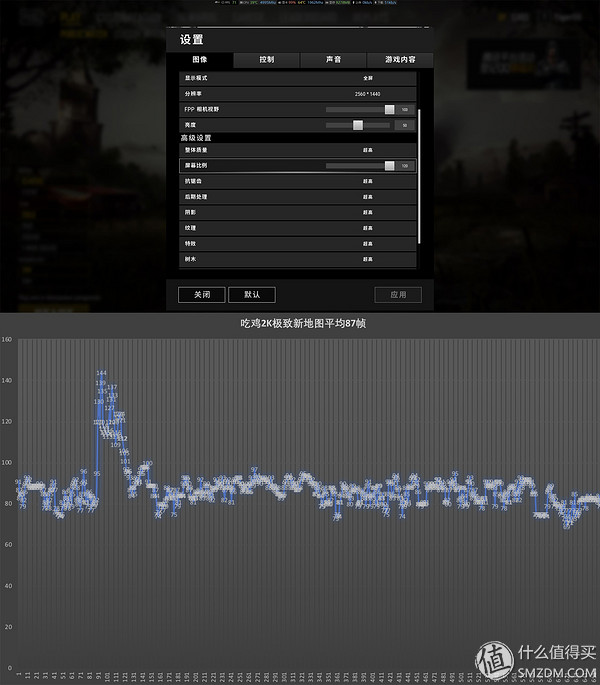The image size is (600, 685).
Task: Click the 屏幕比例 value box
Action: pyautogui.click(x=405, y=166)
